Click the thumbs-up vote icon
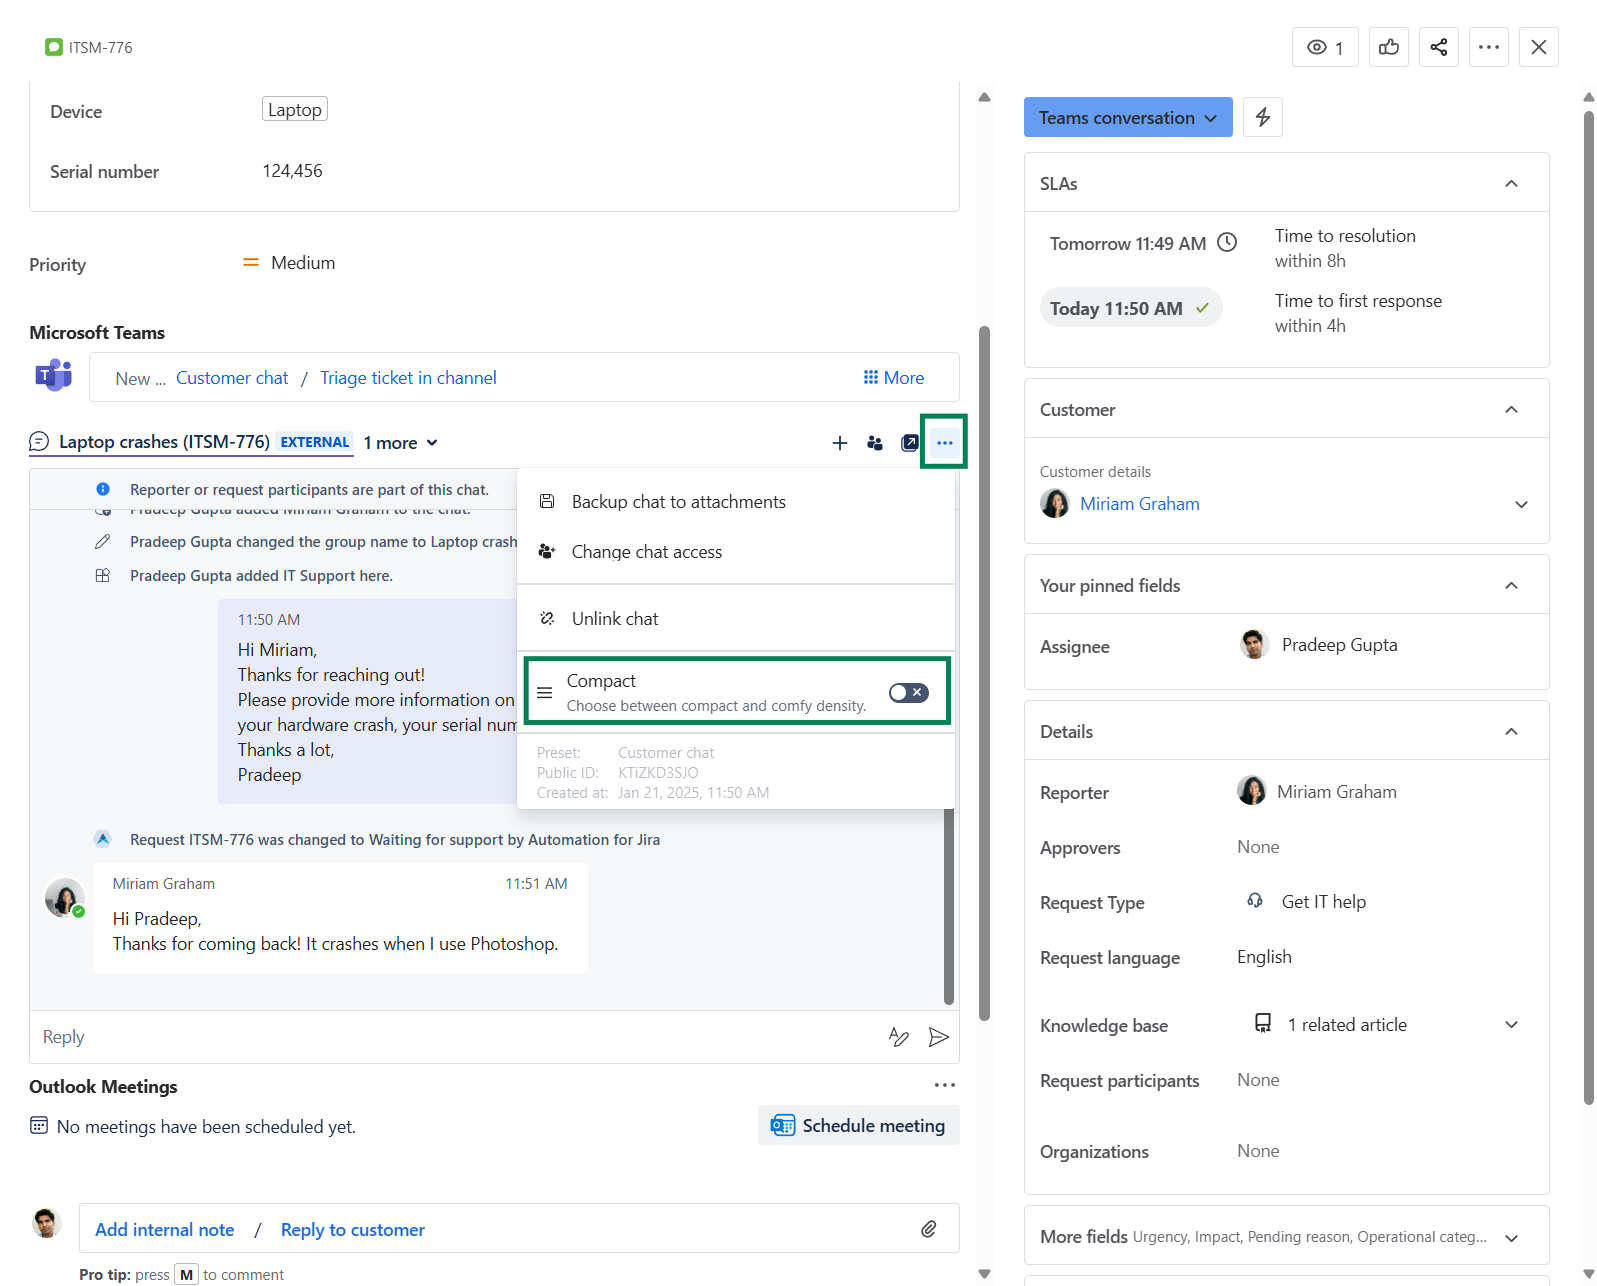 coord(1388,47)
